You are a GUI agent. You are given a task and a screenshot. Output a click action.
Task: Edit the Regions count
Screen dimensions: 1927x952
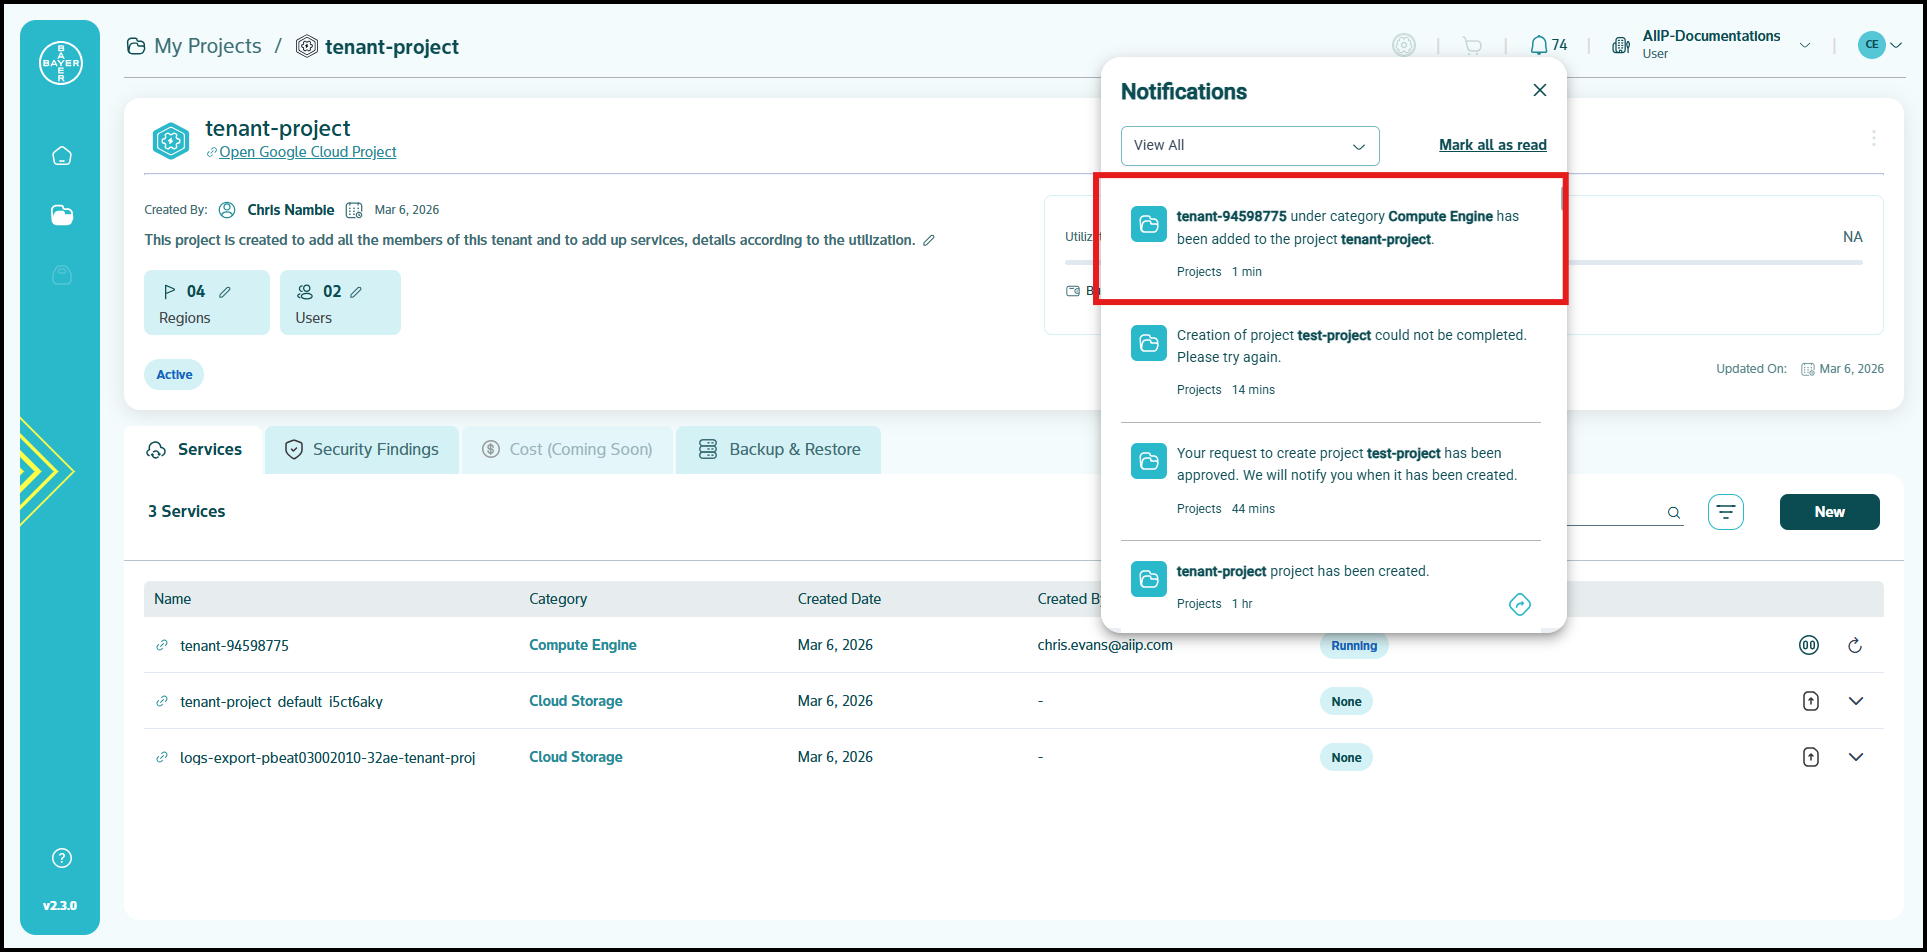pyautogui.click(x=225, y=292)
